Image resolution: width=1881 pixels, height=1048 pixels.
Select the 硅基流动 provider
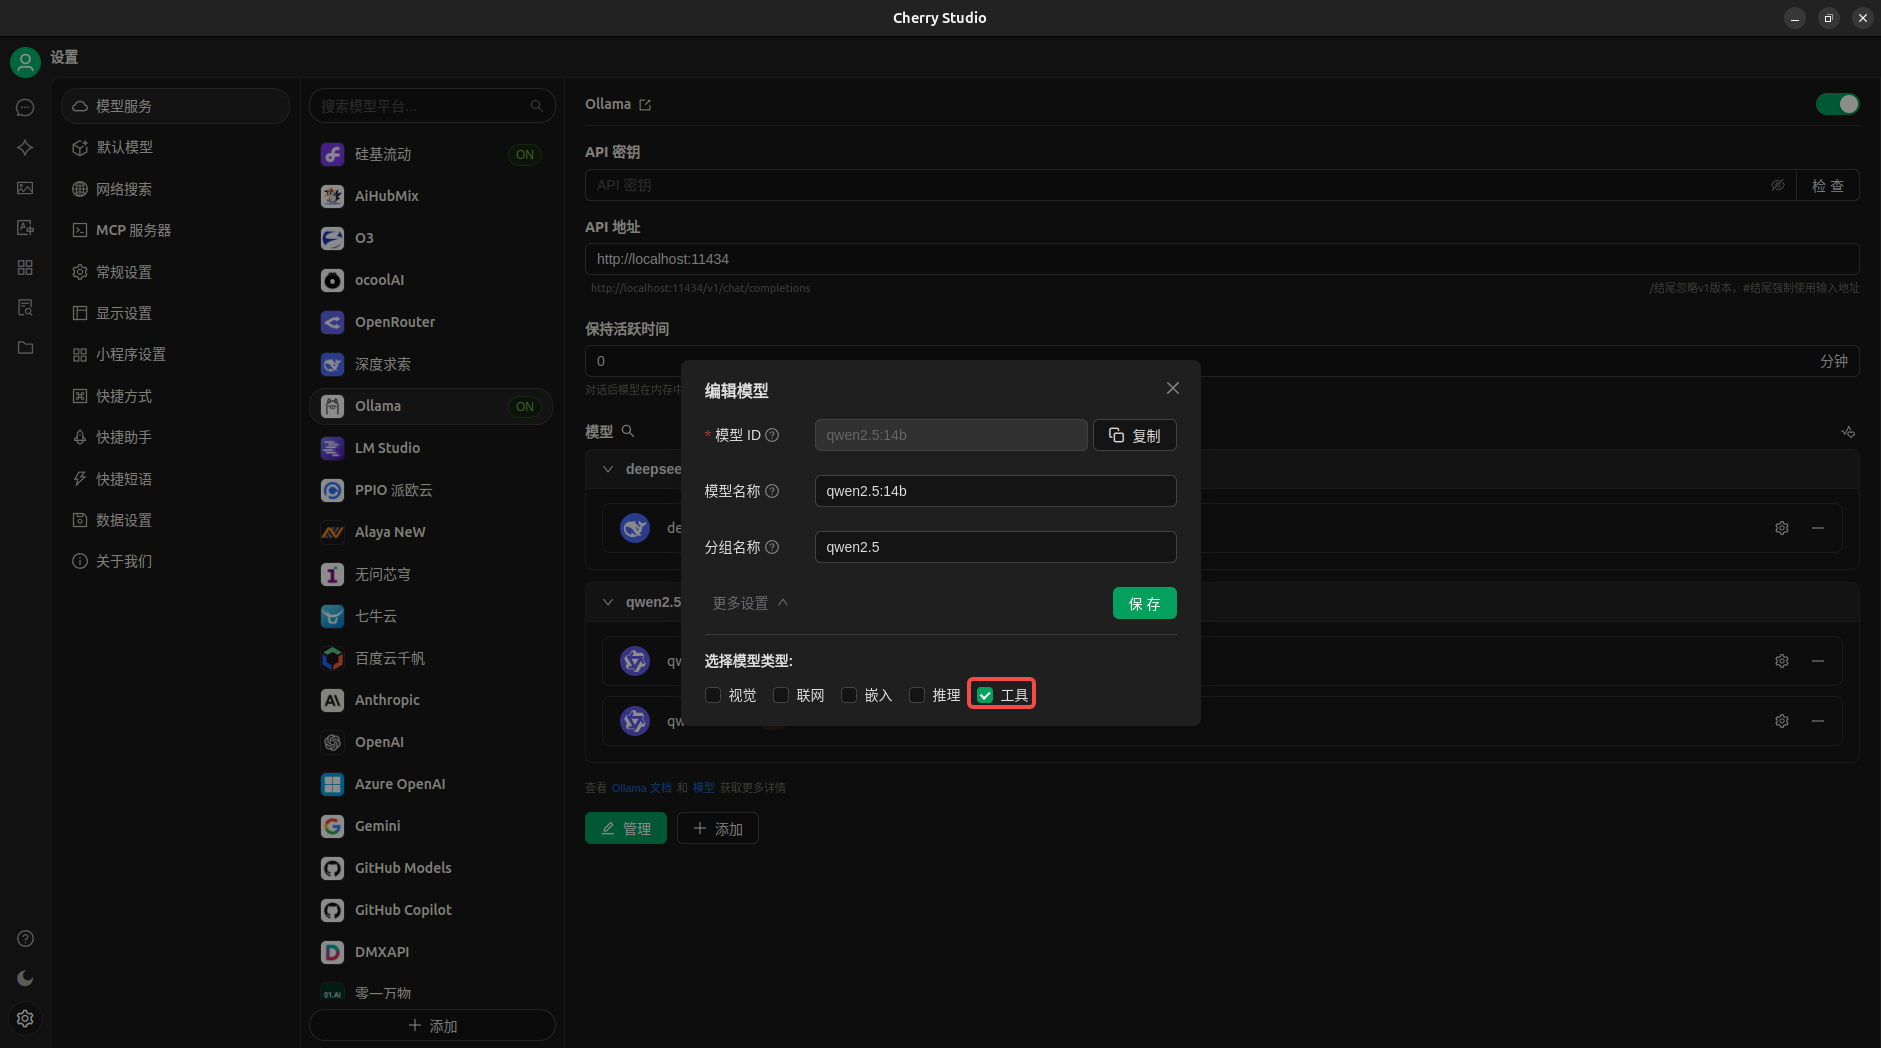pyautogui.click(x=431, y=154)
